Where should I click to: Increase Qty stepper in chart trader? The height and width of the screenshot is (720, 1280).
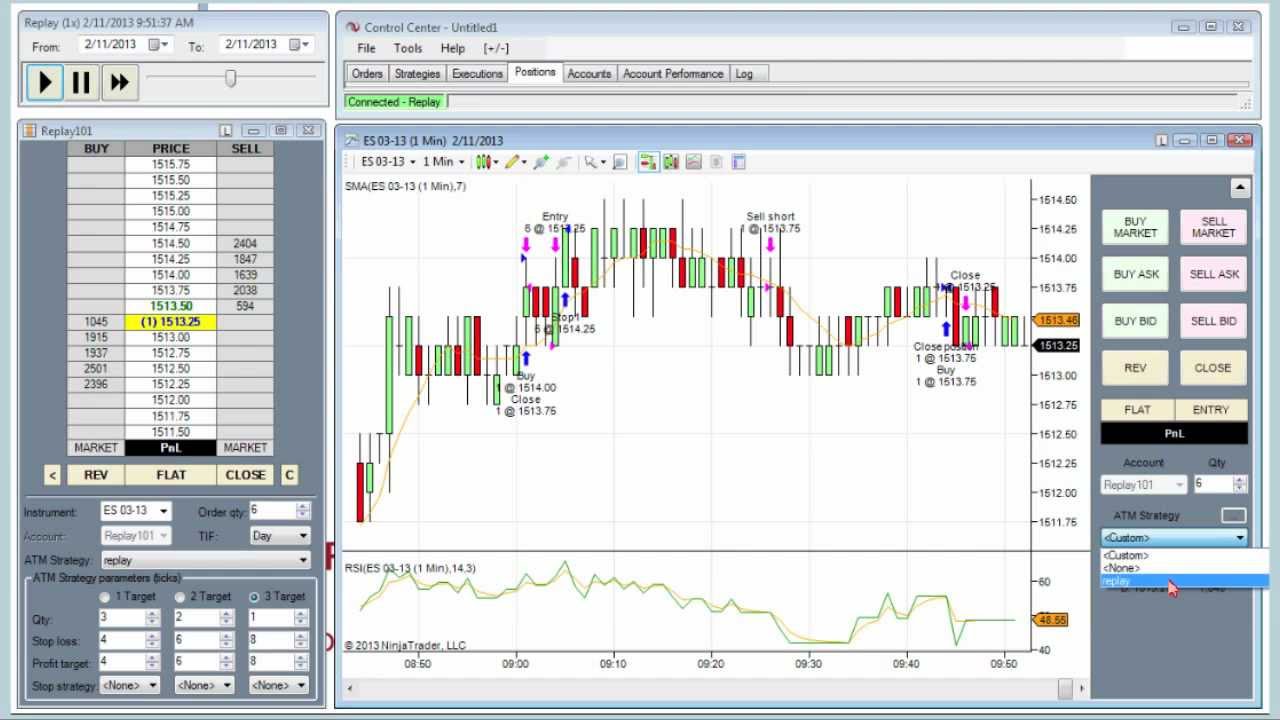pos(1240,480)
